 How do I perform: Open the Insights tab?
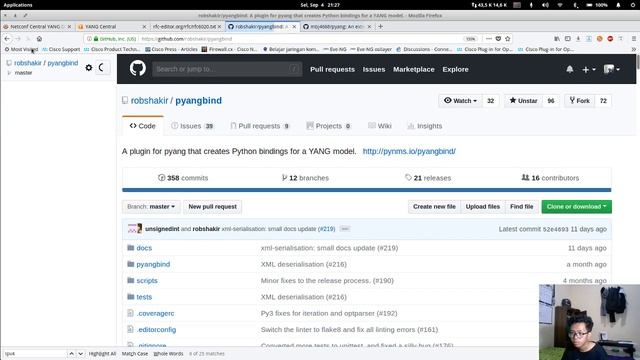coord(424,126)
